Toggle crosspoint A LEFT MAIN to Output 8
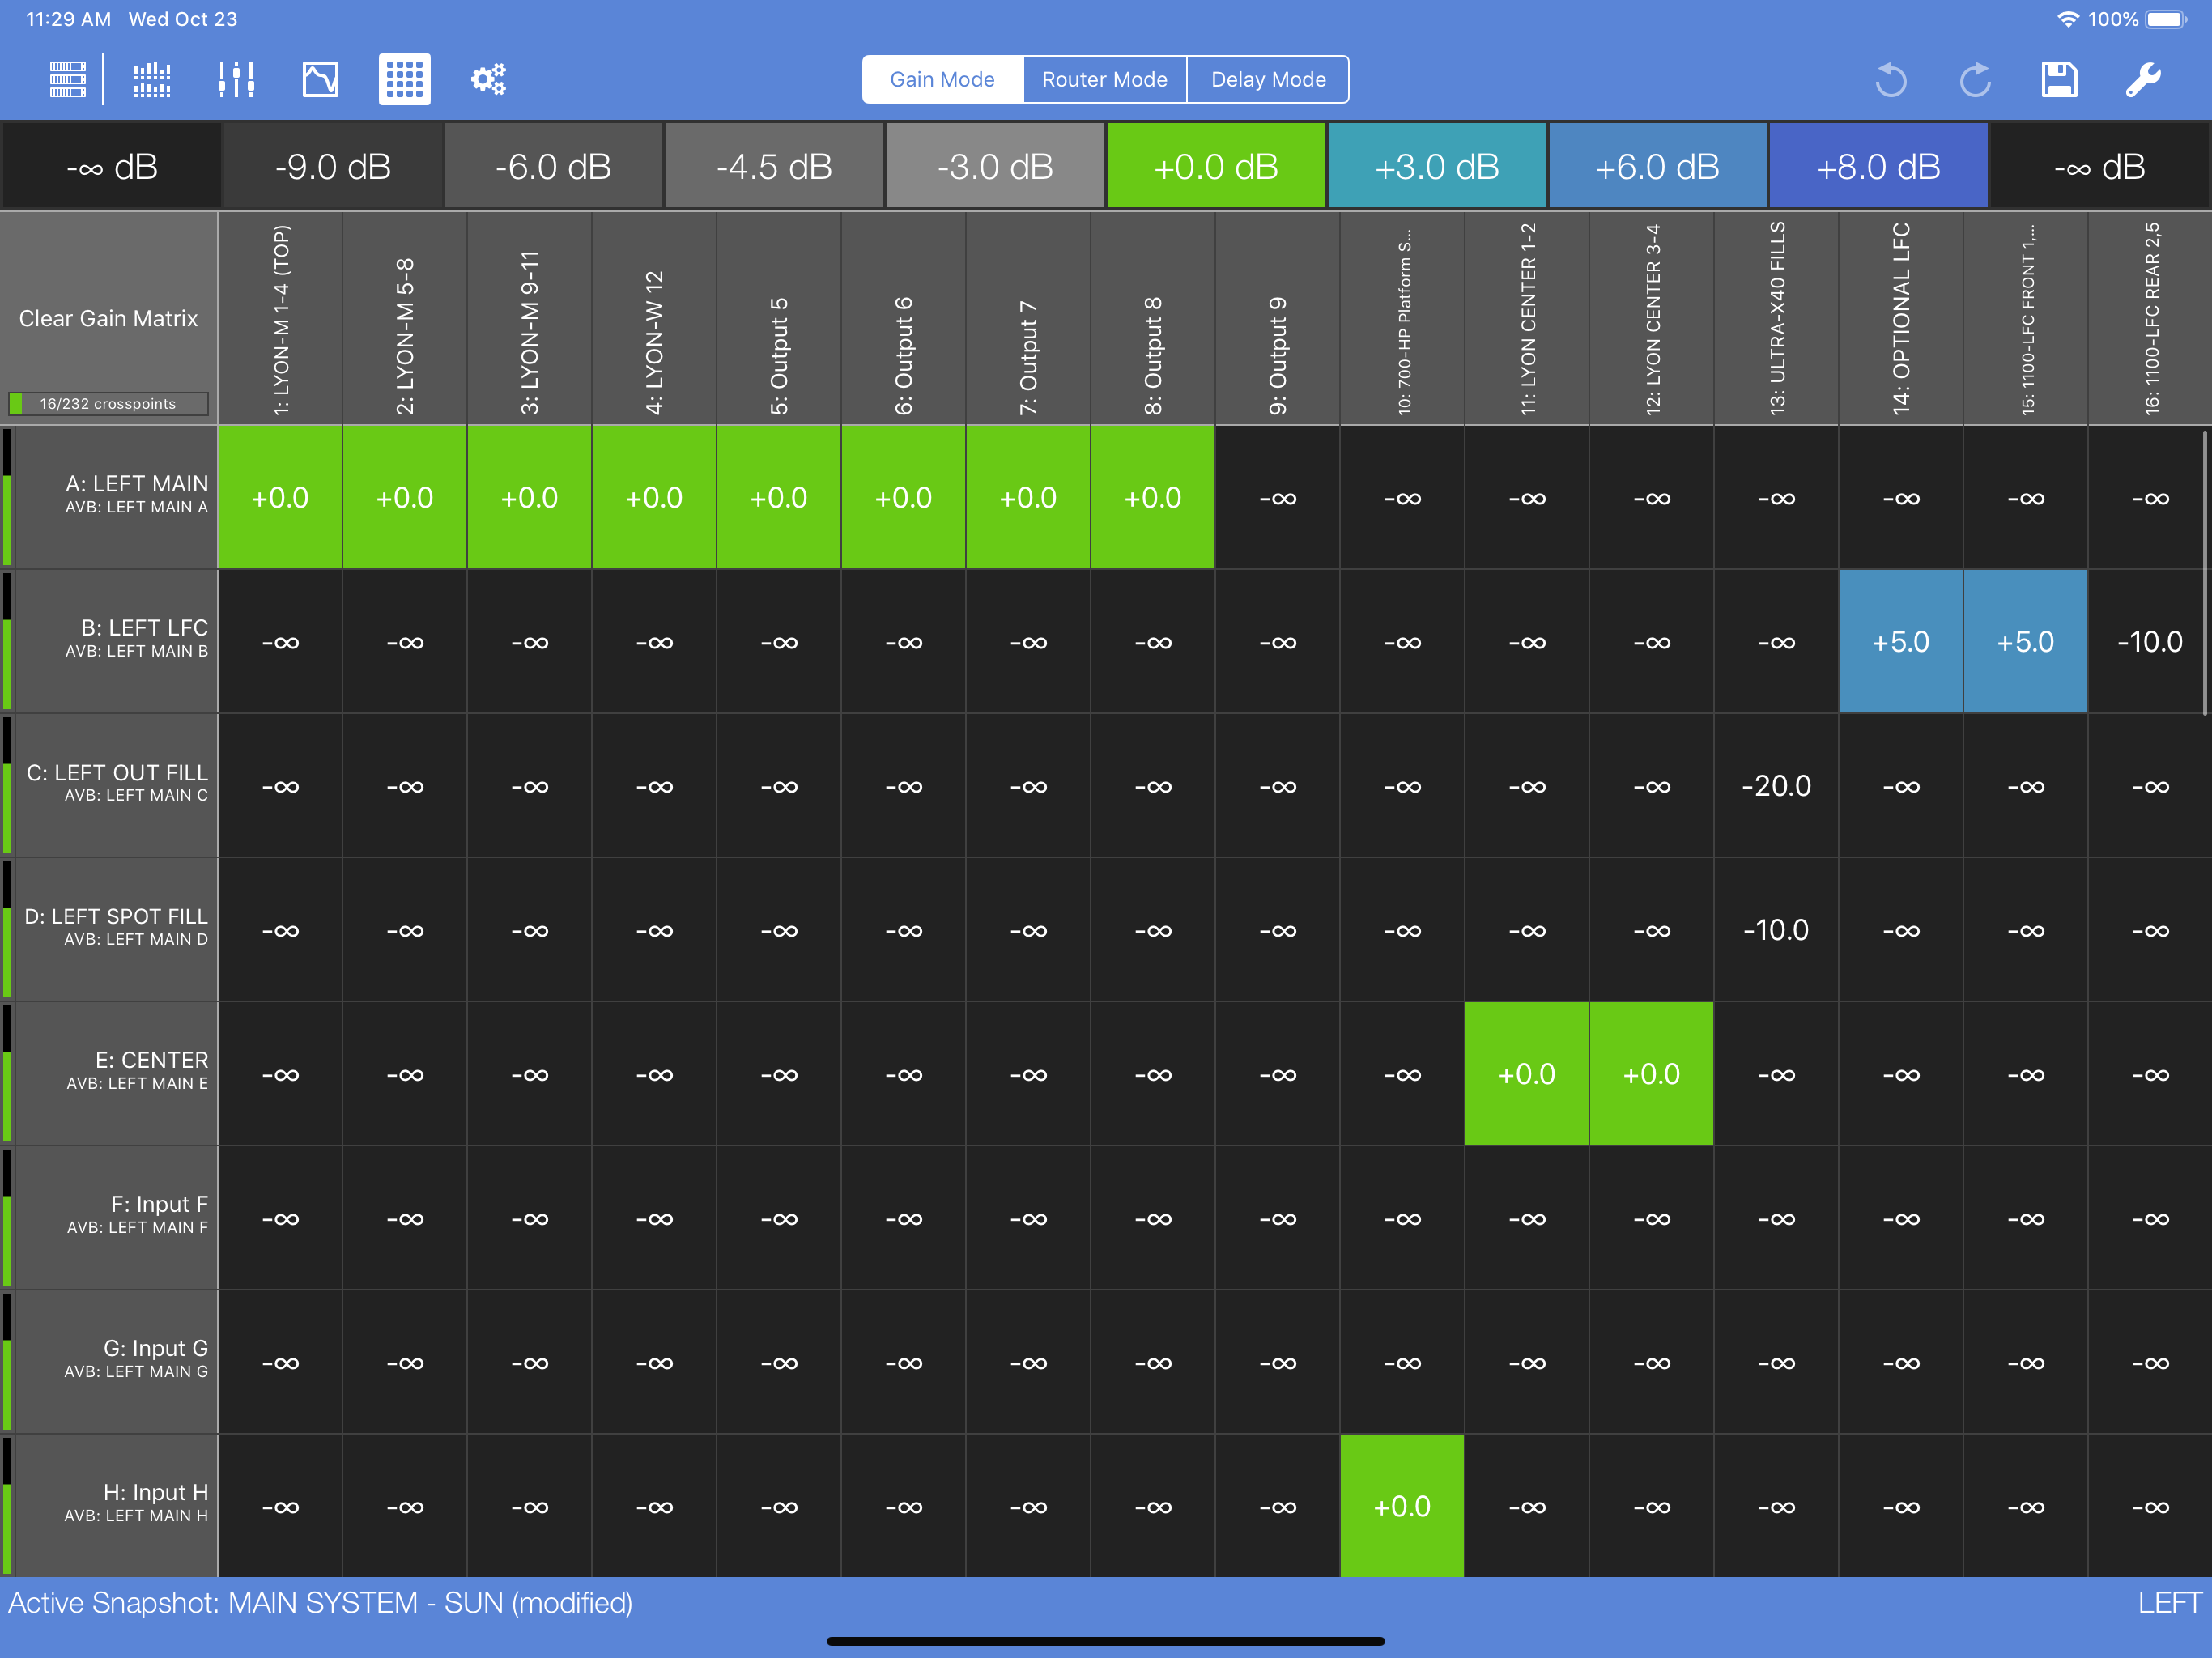The height and width of the screenshot is (1658, 2212). (1153, 497)
